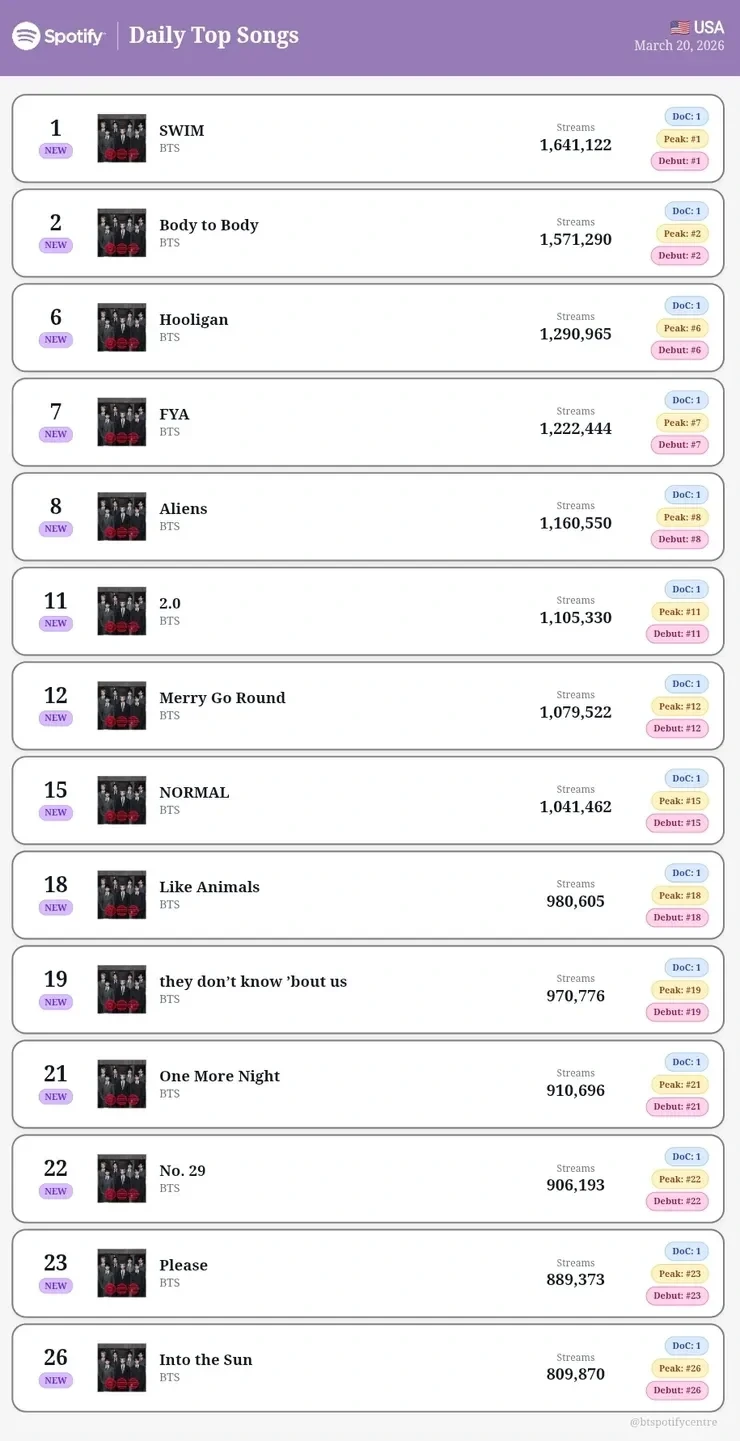The width and height of the screenshot is (740, 1441).
Task: Open the SWIM album cover thumbnail
Action: 122,138
